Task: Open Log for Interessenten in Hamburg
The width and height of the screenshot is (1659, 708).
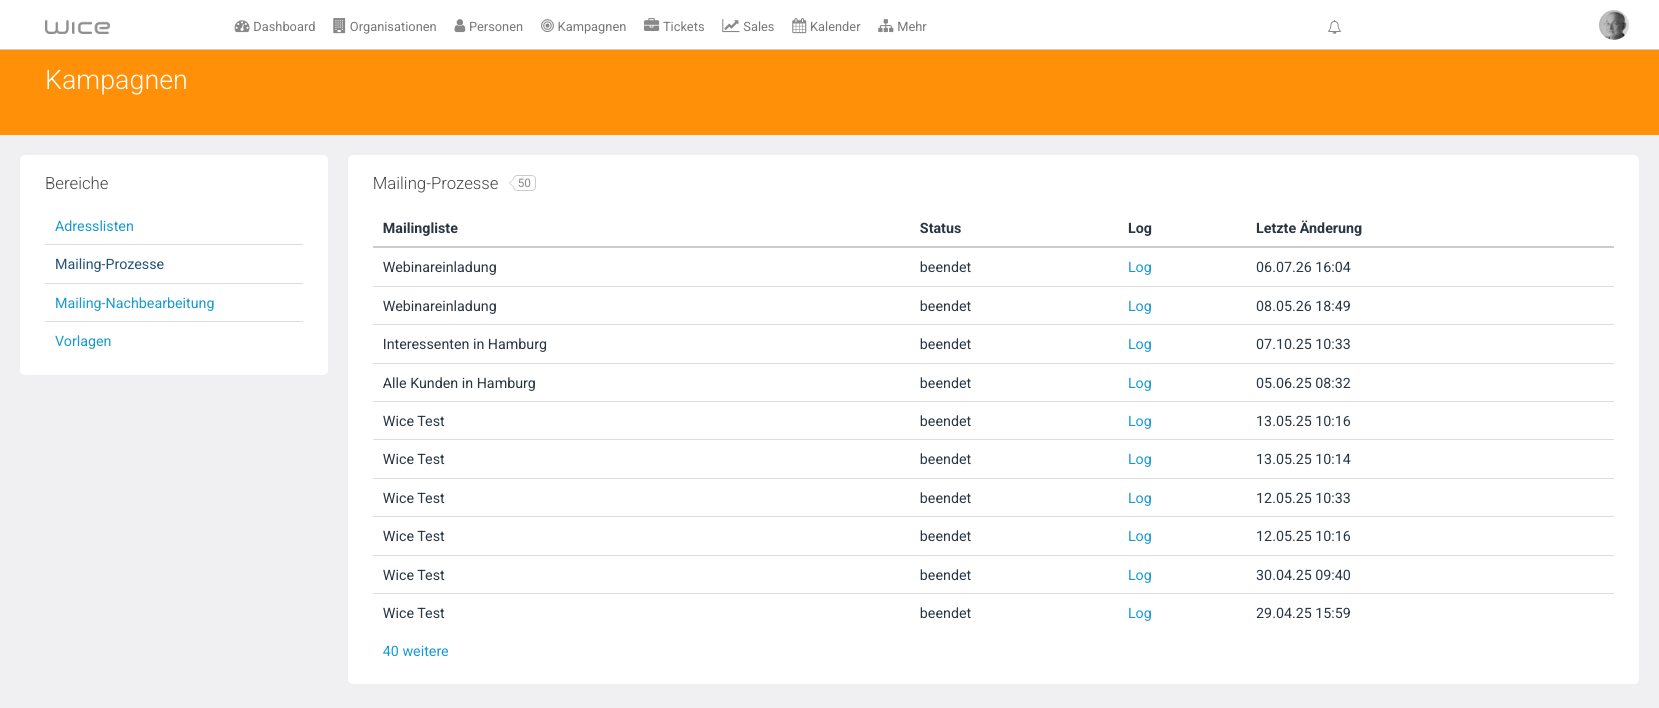Action: (x=1139, y=344)
